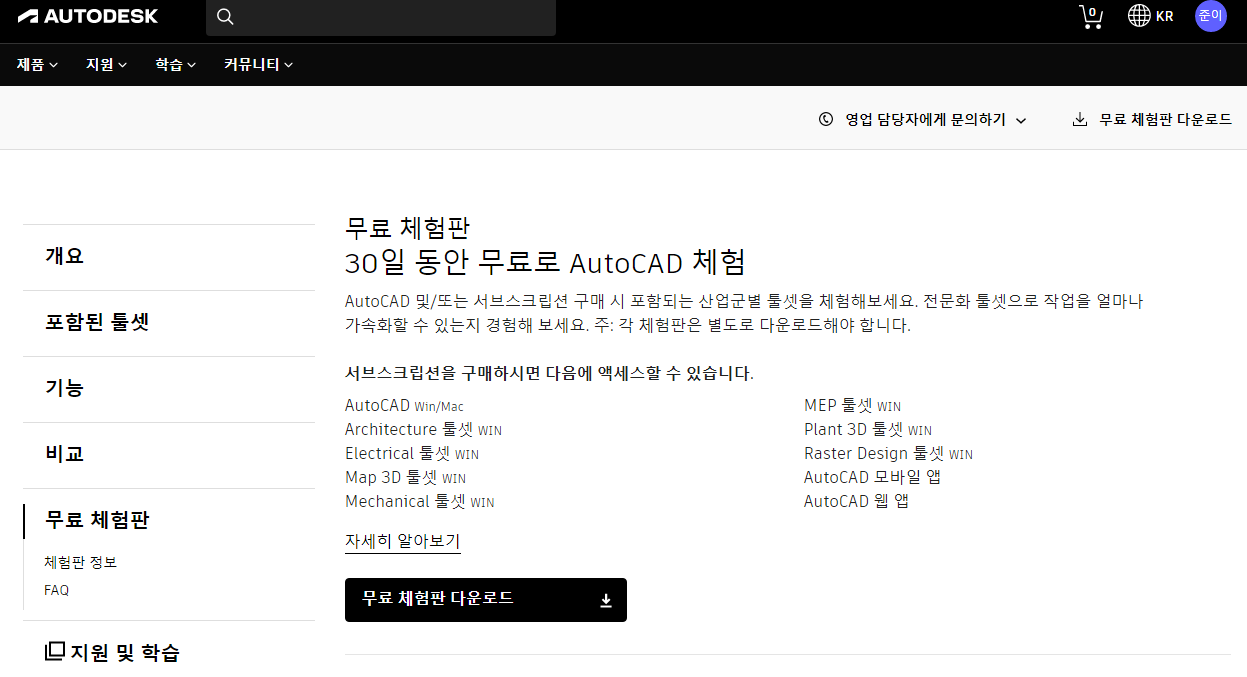The height and width of the screenshot is (677, 1247).
Task: Click the search magnifier icon
Action: (x=225, y=17)
